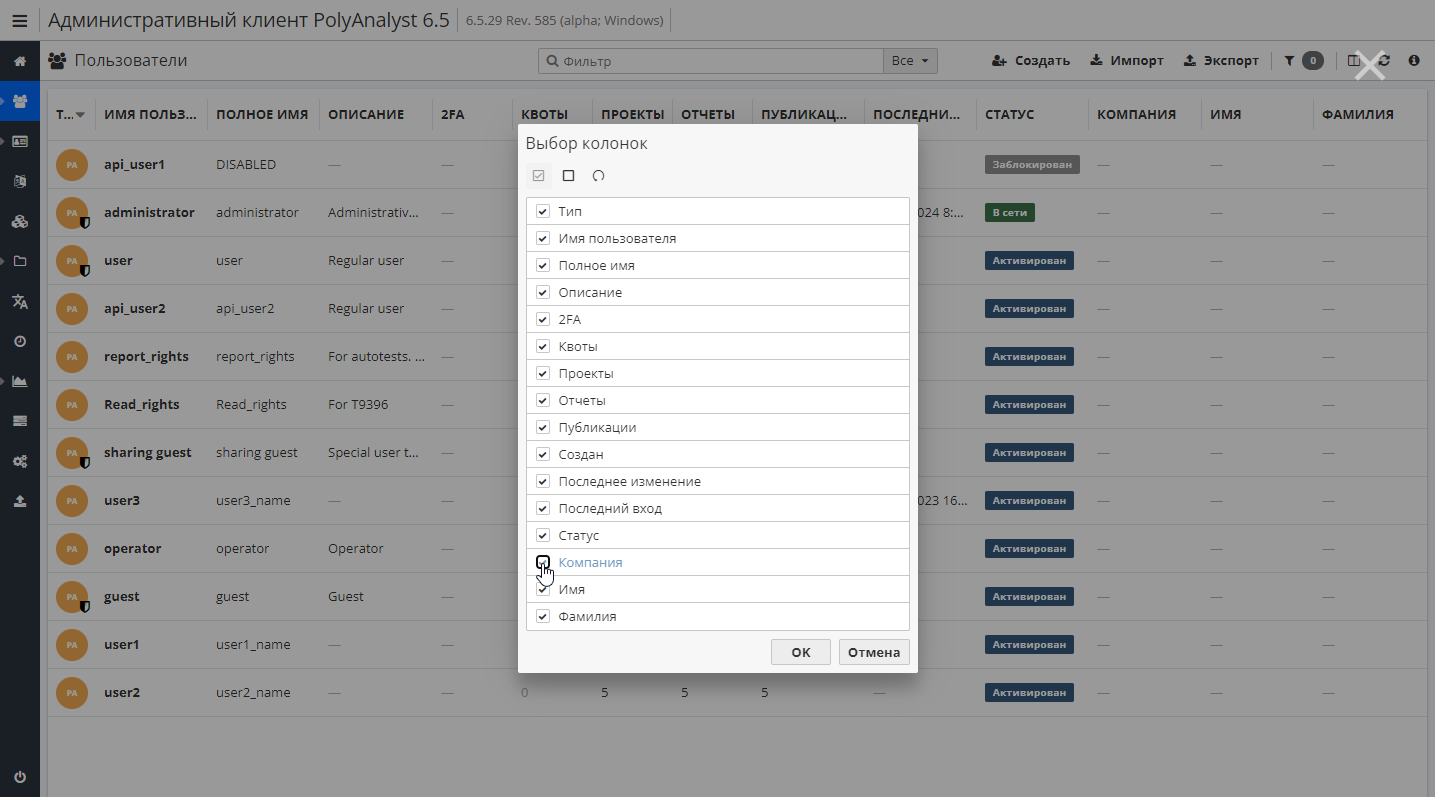Uncheck the Тип column checkbox
This screenshot has height=797, width=1435.
543,211
